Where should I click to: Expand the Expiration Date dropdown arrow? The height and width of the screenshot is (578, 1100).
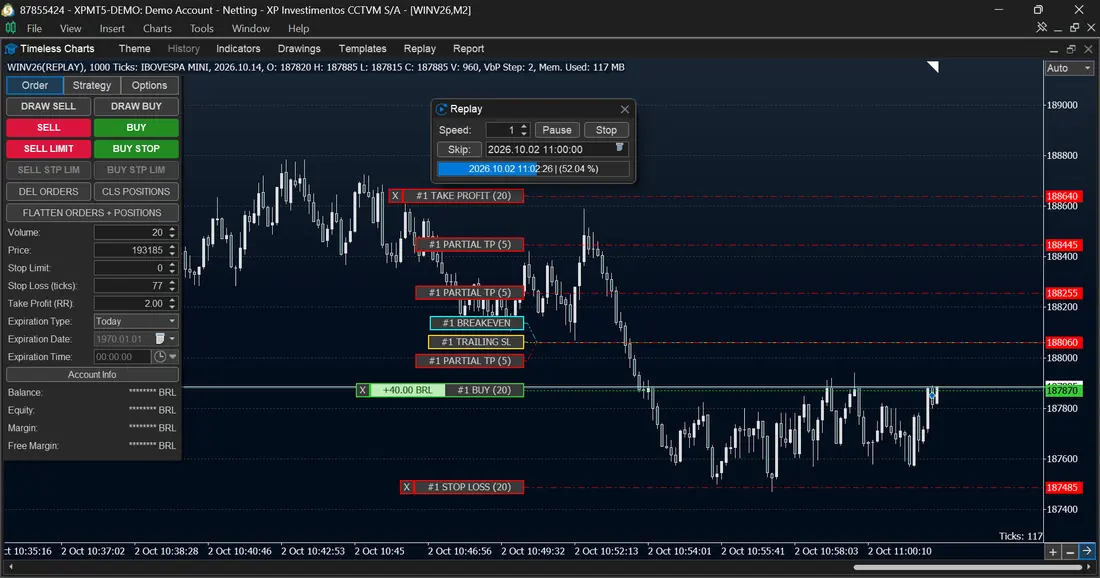coord(173,339)
